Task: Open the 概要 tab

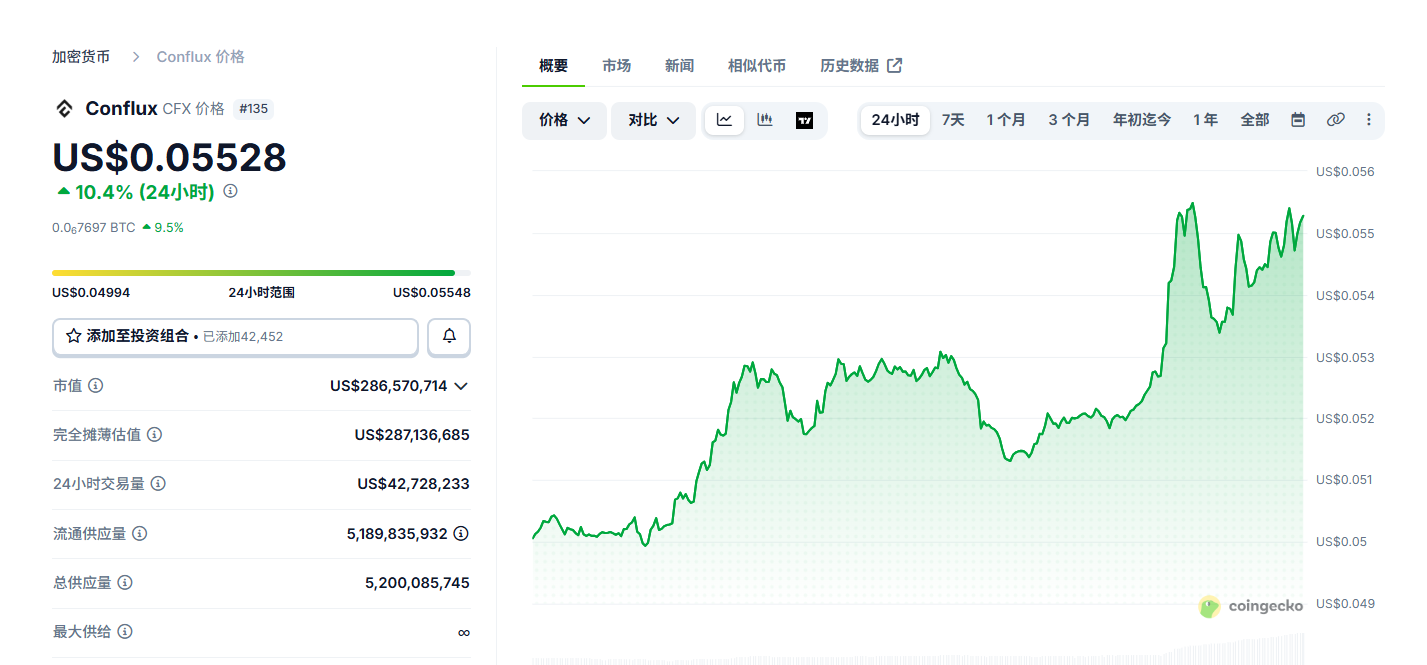Action: pyautogui.click(x=553, y=66)
